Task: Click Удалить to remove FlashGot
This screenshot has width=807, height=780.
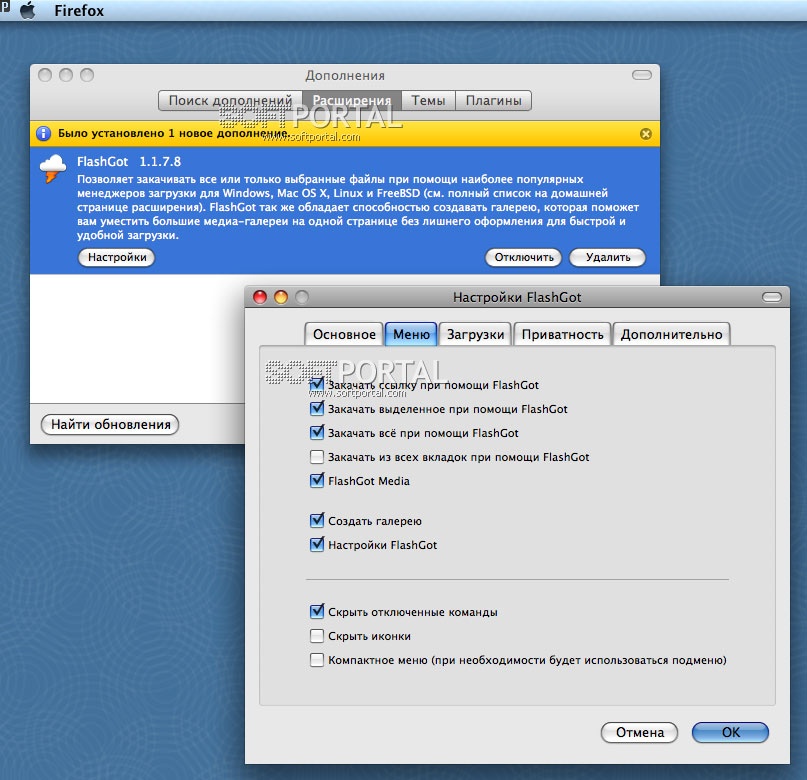Action: pos(608,257)
